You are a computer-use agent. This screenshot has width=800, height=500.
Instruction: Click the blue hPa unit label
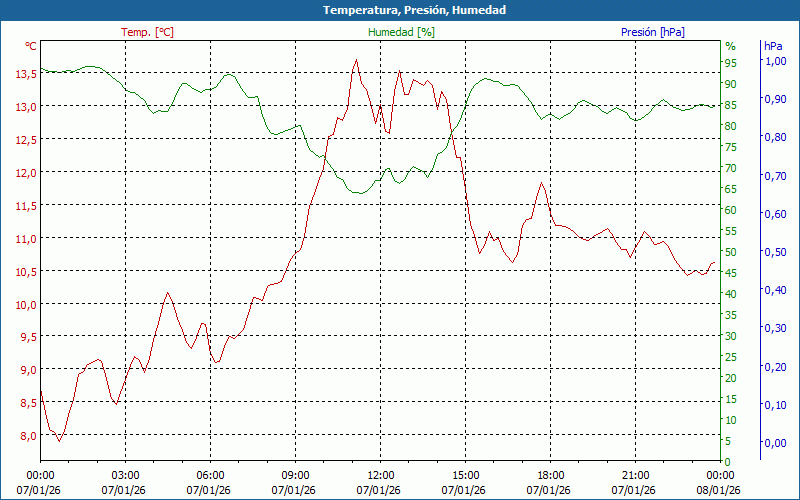[x=773, y=46]
